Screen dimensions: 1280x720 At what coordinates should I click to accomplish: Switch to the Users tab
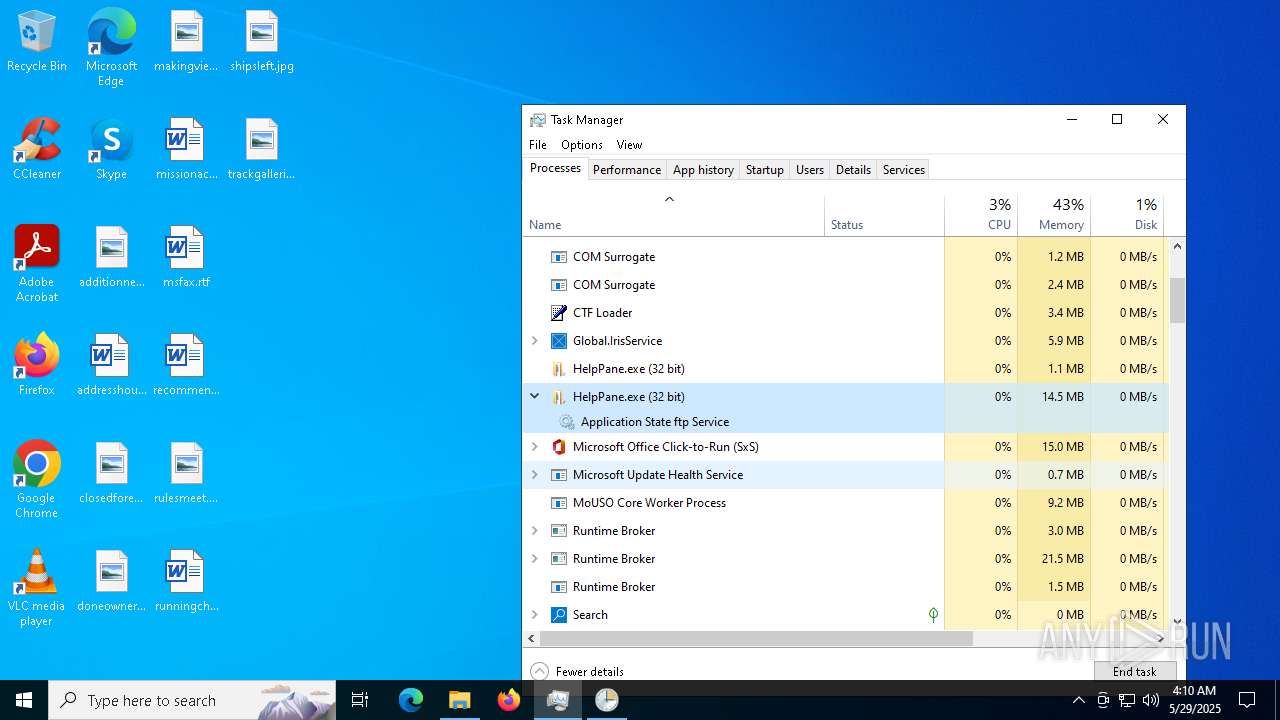[x=810, y=170]
